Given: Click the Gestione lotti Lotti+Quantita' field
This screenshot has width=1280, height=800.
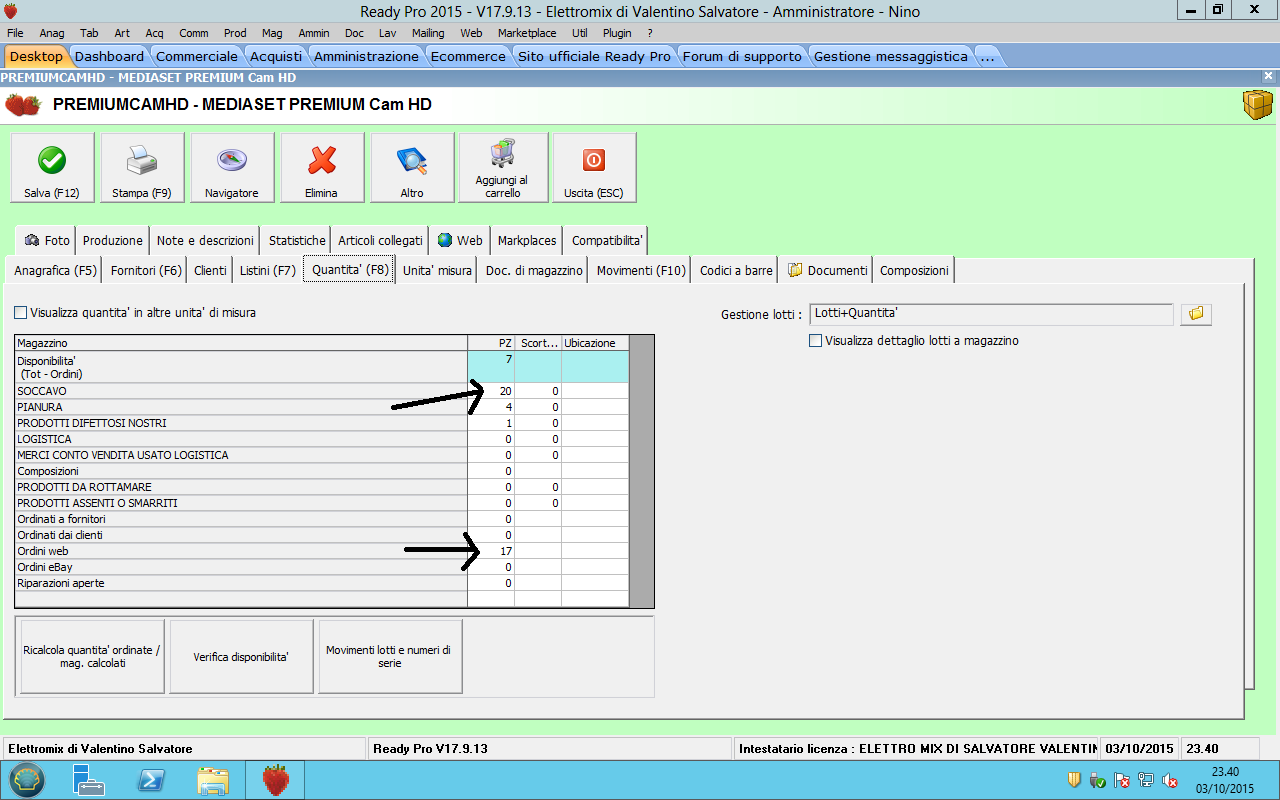Looking at the screenshot, I should click(991, 314).
